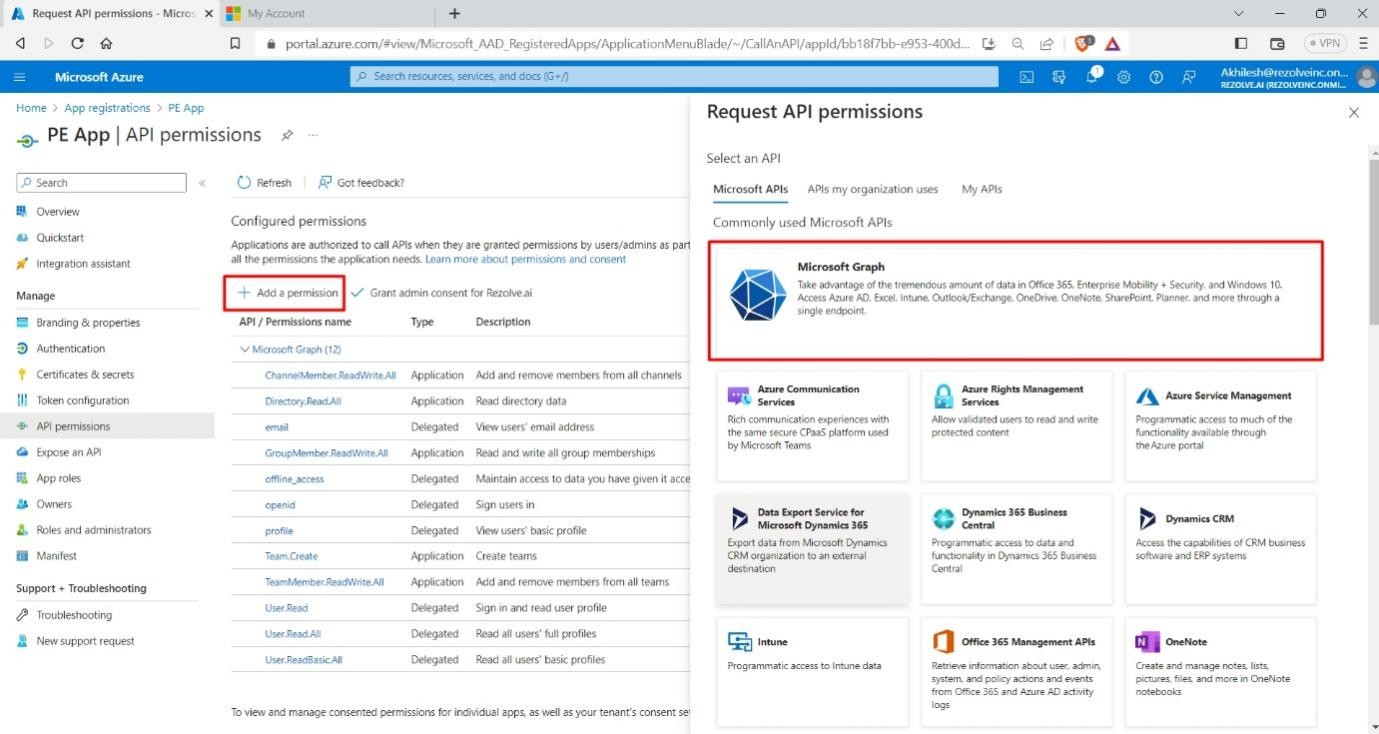Click the Microsoft Graph hexagon logo
The width and height of the screenshot is (1379, 734).
[x=758, y=294]
